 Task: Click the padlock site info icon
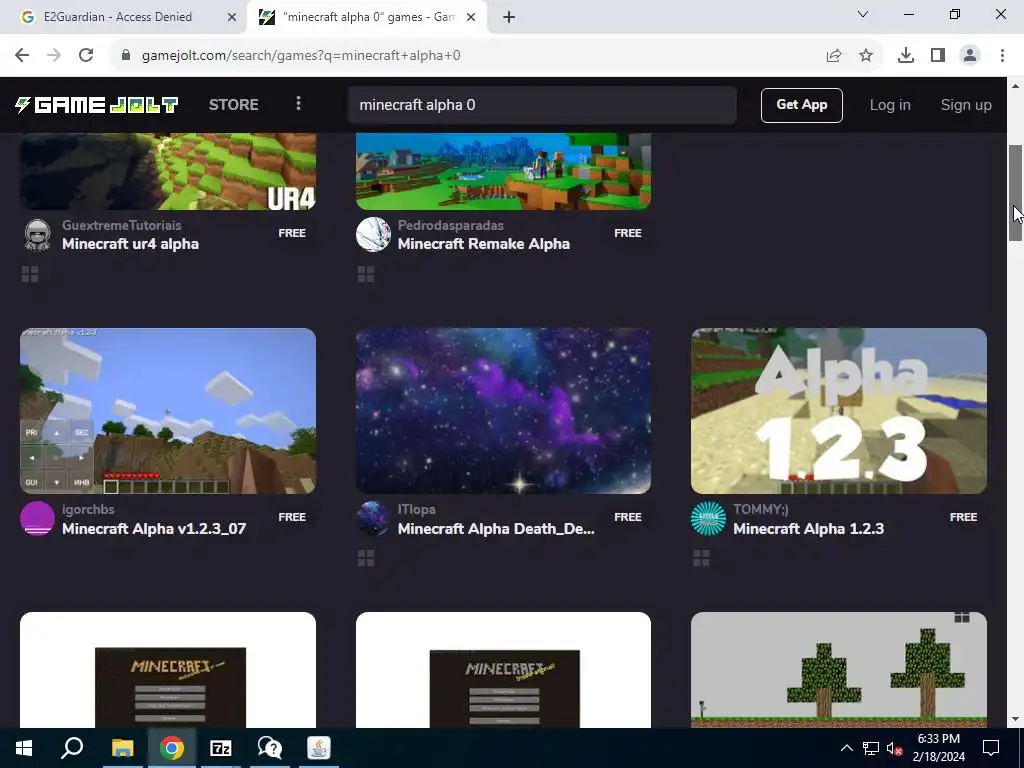[x=126, y=56]
